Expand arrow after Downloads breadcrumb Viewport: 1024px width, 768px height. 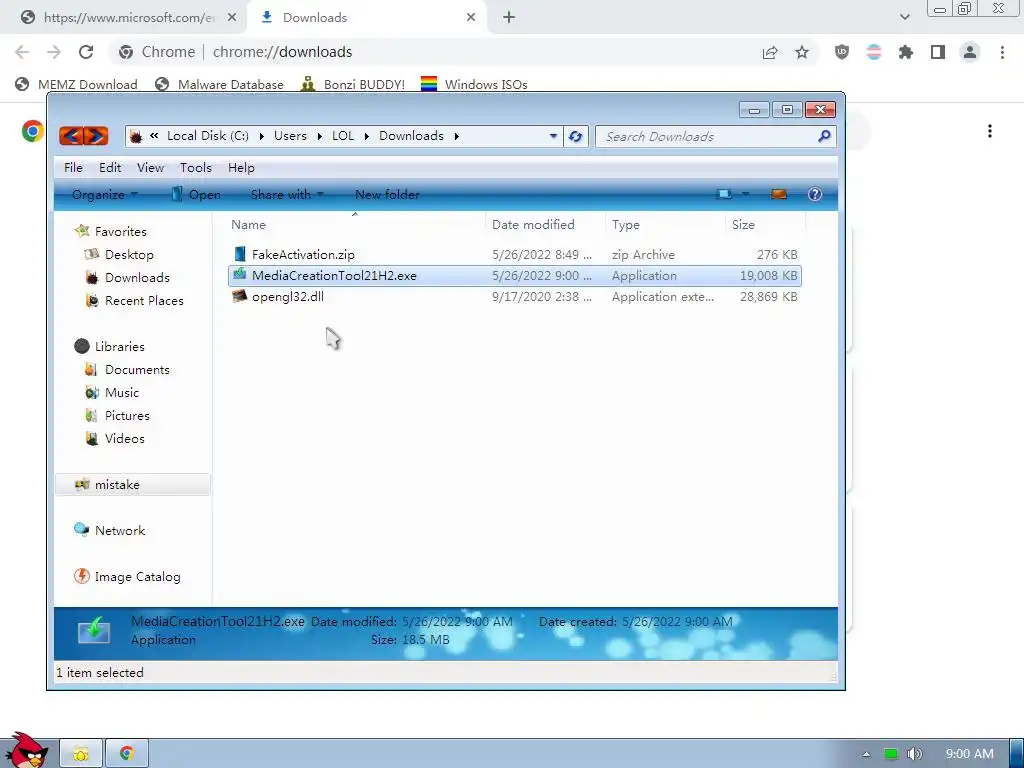pyautogui.click(x=456, y=136)
